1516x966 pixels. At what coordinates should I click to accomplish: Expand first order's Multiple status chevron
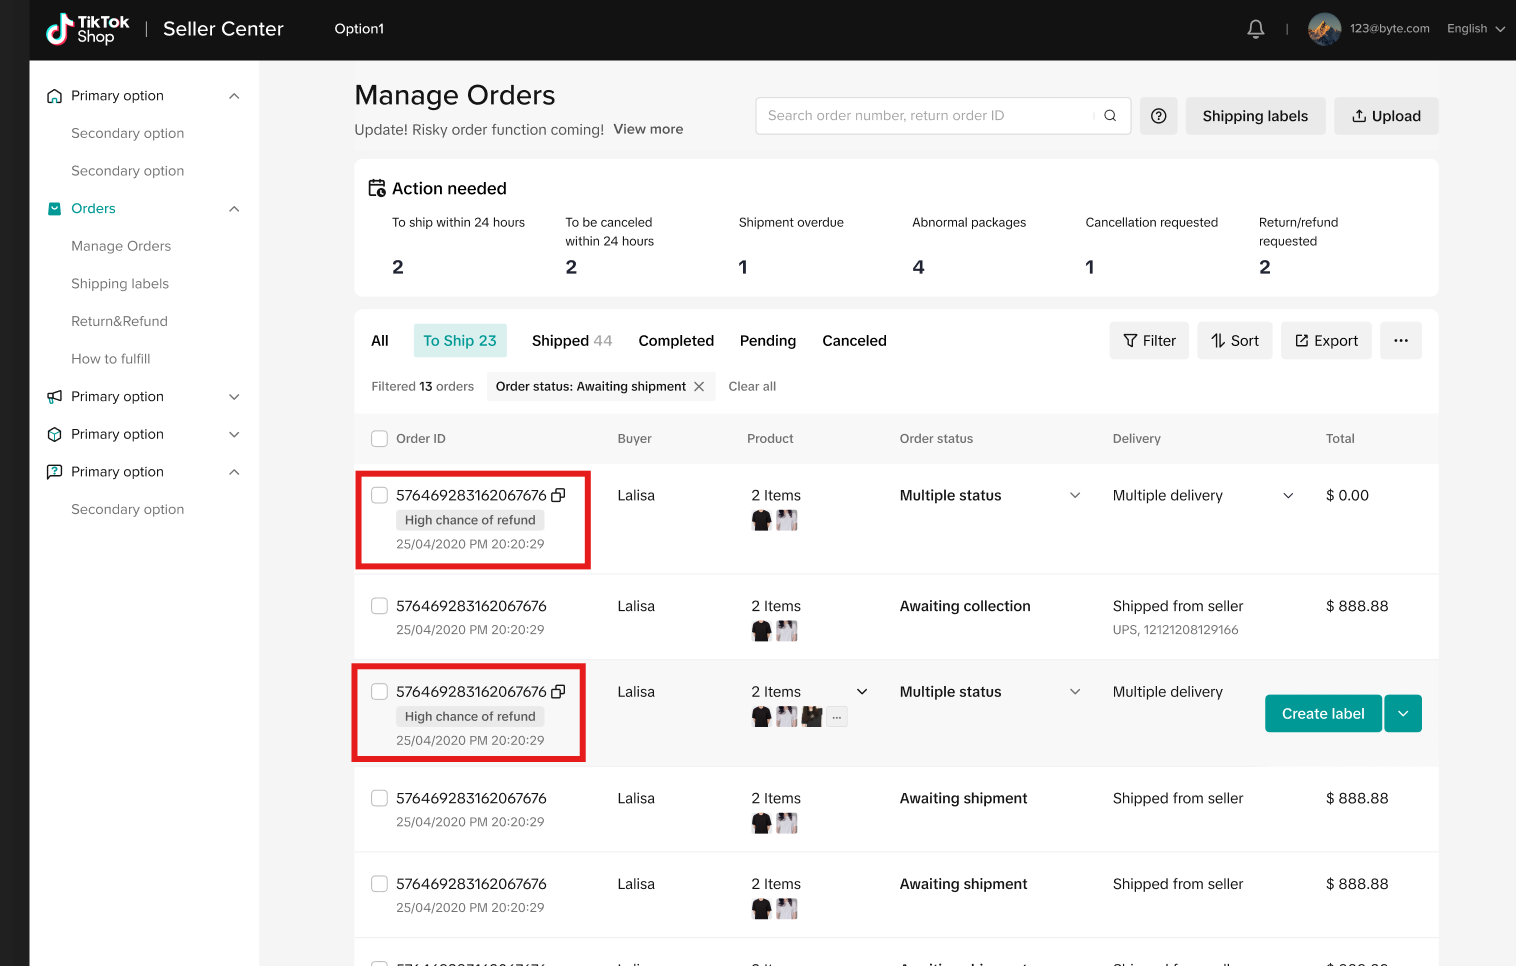pos(1075,495)
